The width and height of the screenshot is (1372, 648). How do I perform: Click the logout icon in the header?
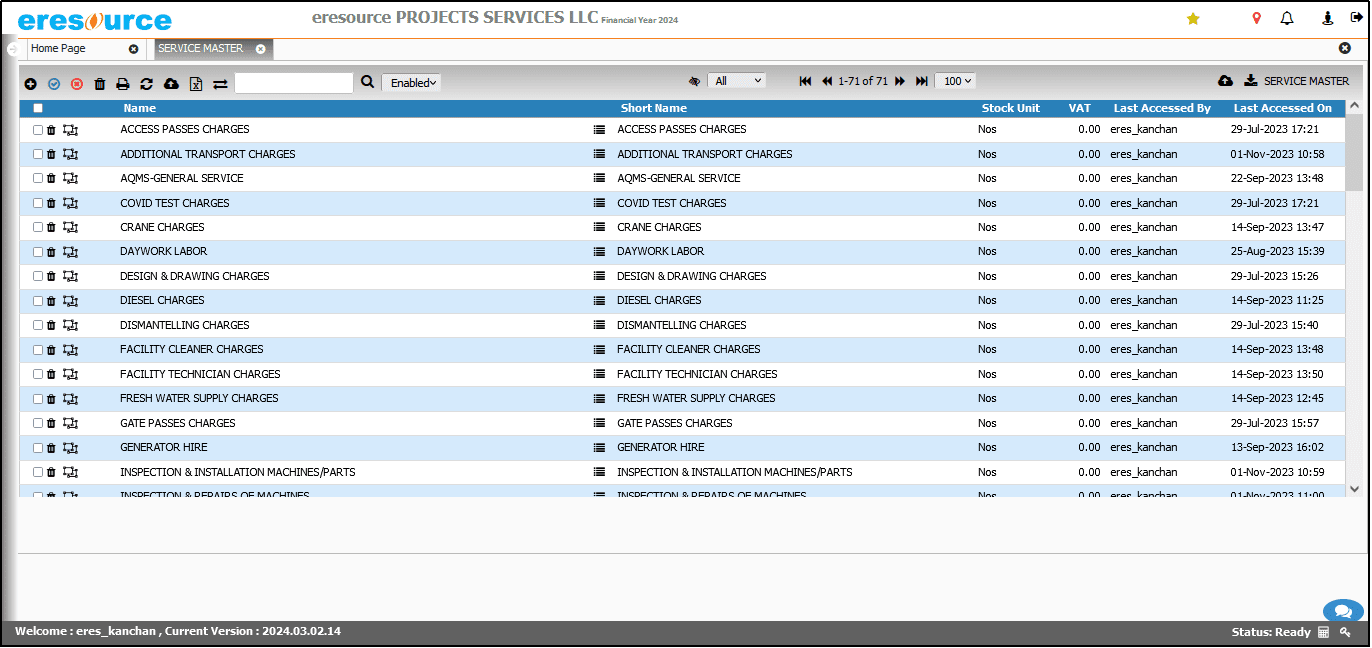[x=1357, y=18]
